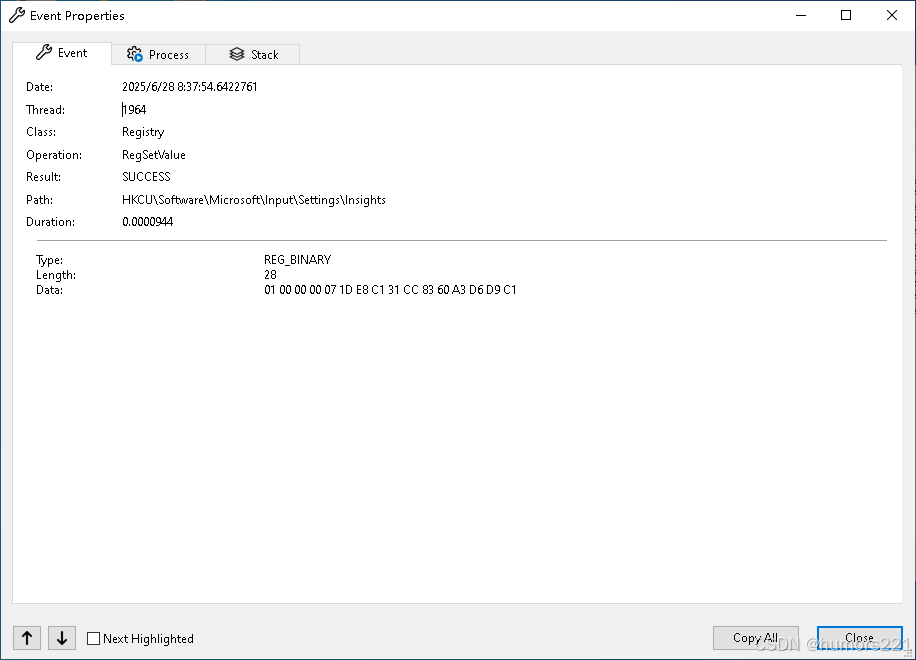Viewport: 916px width, 660px height.
Task: Enable the Next Highlighted checkbox
Action: click(93, 638)
